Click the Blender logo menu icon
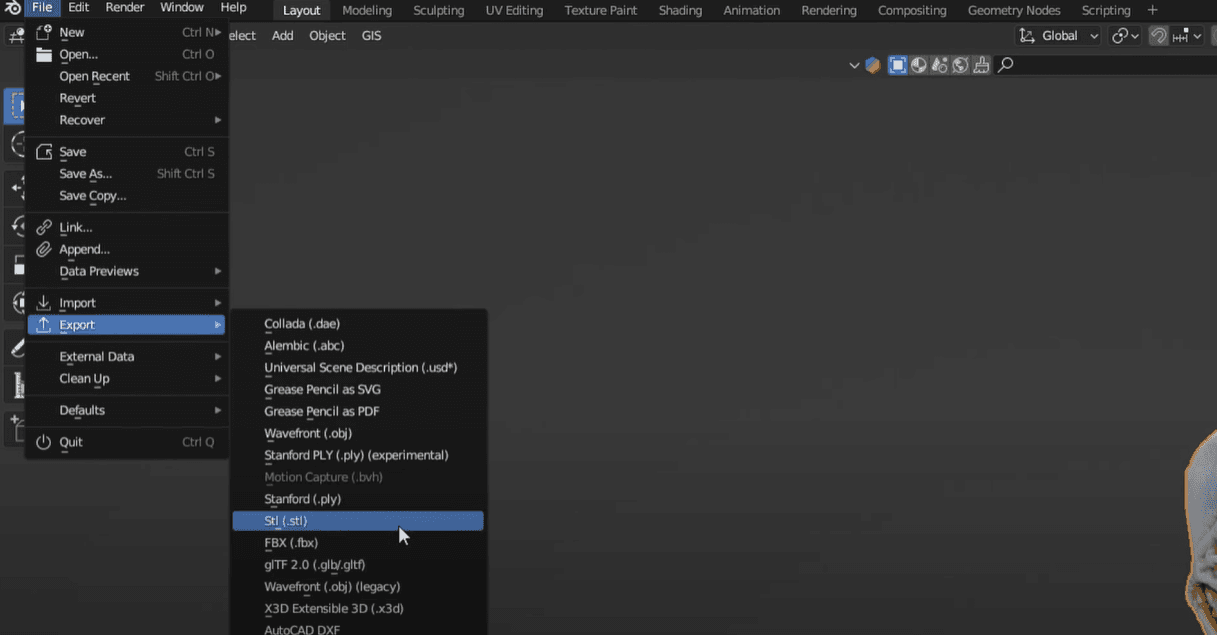The width and height of the screenshot is (1217, 635). (x=13, y=8)
